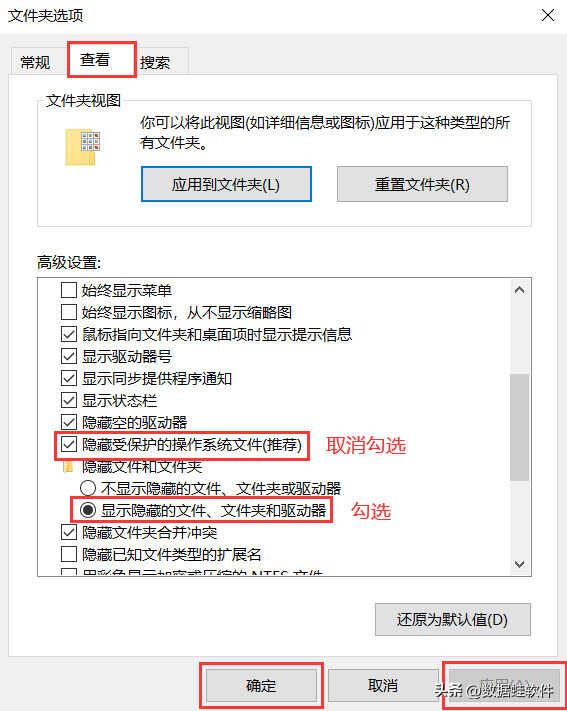Screen dimensions: 567x711
Task: Click 重置文件夹(R) button
Action: point(422,184)
